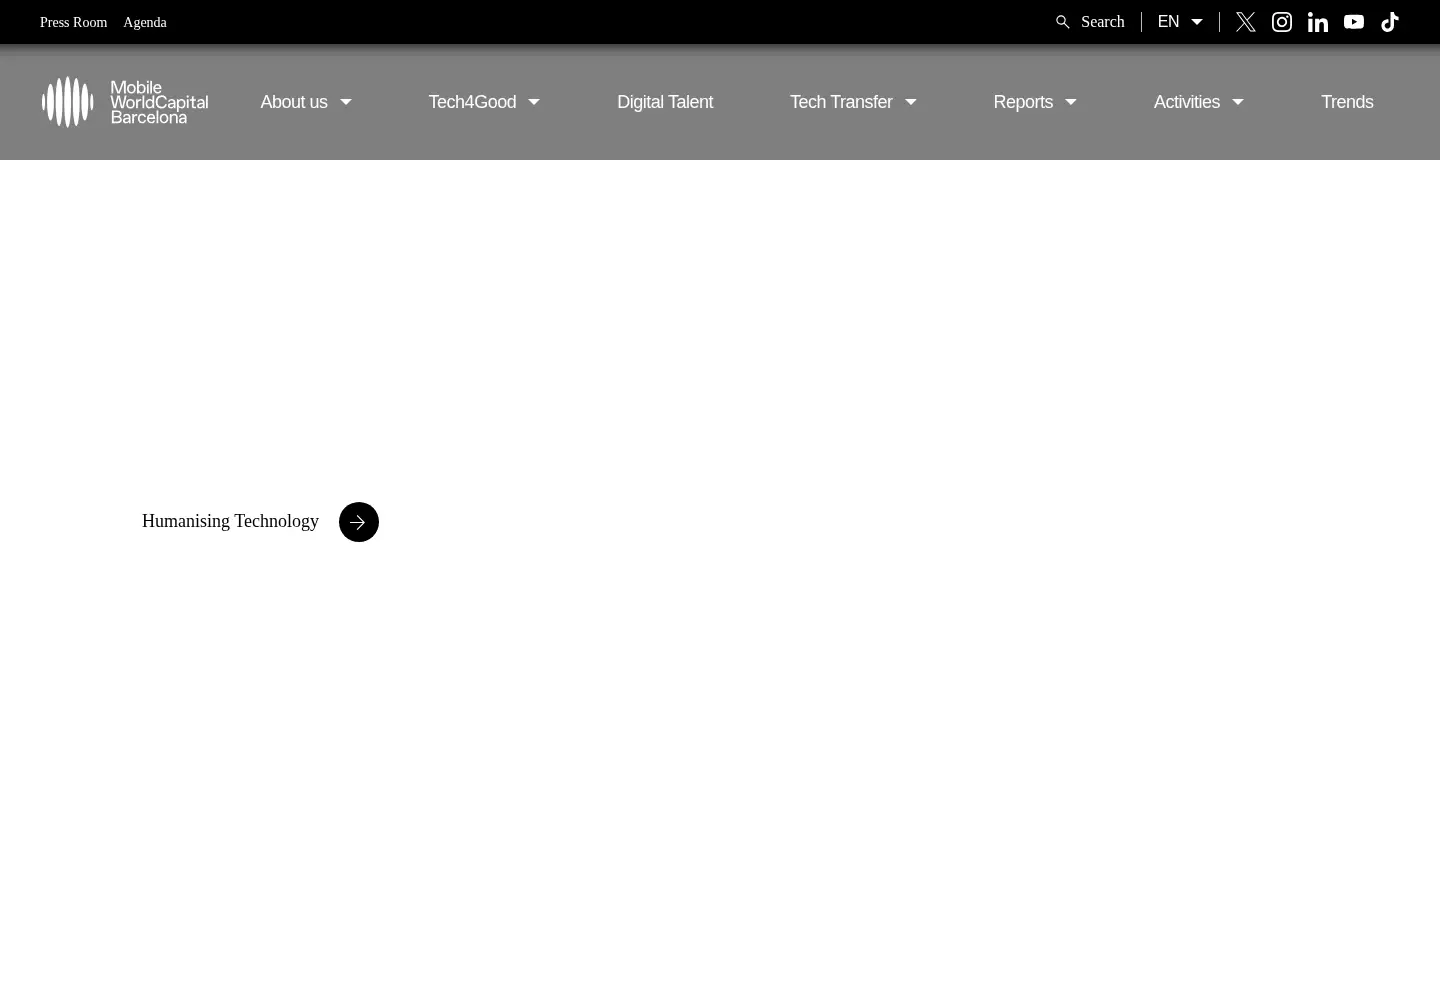Viewport: 1440px width, 1000px height.
Task: Click the Mobile World Capital Barcelona logo
Action: pos(125,102)
